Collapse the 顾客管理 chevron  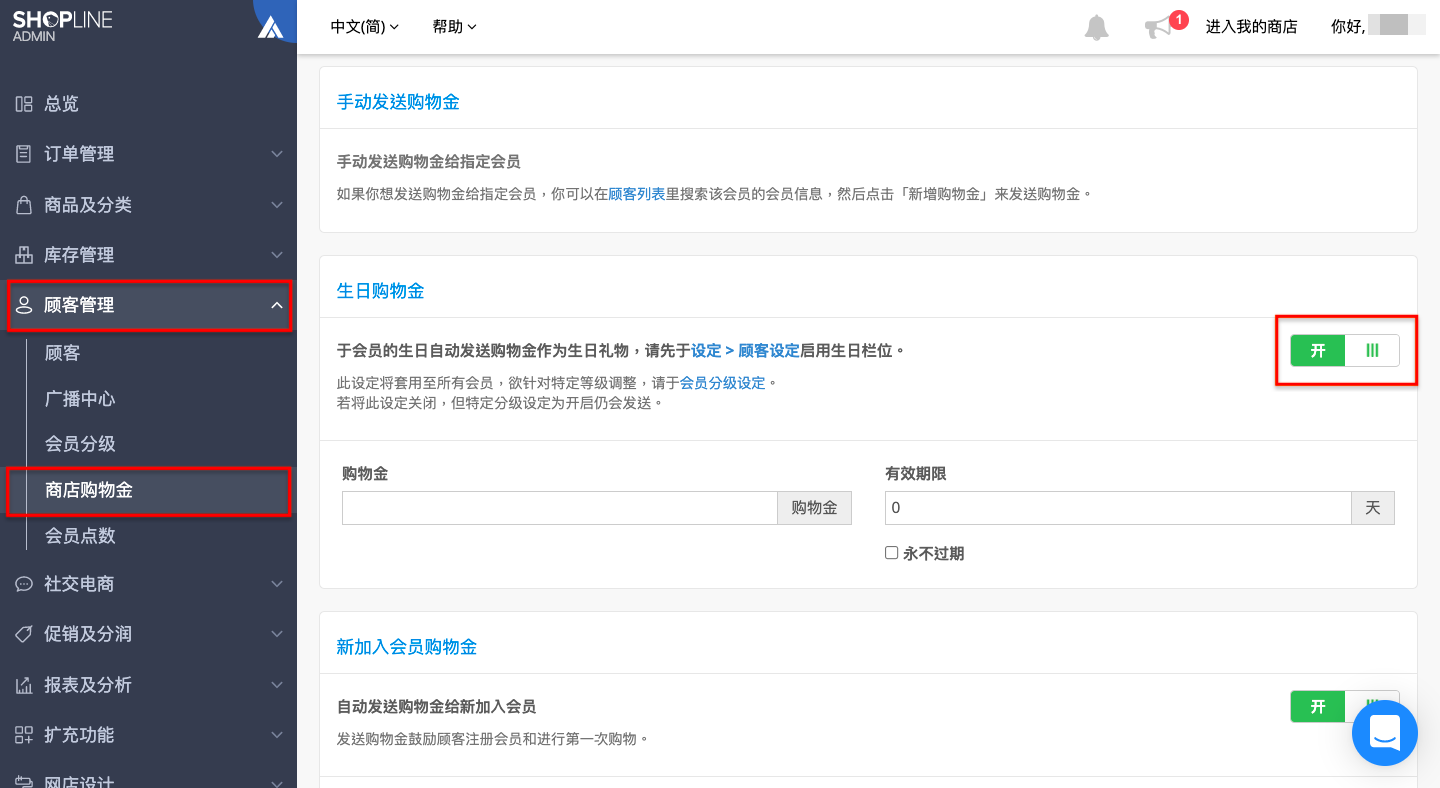coord(277,305)
